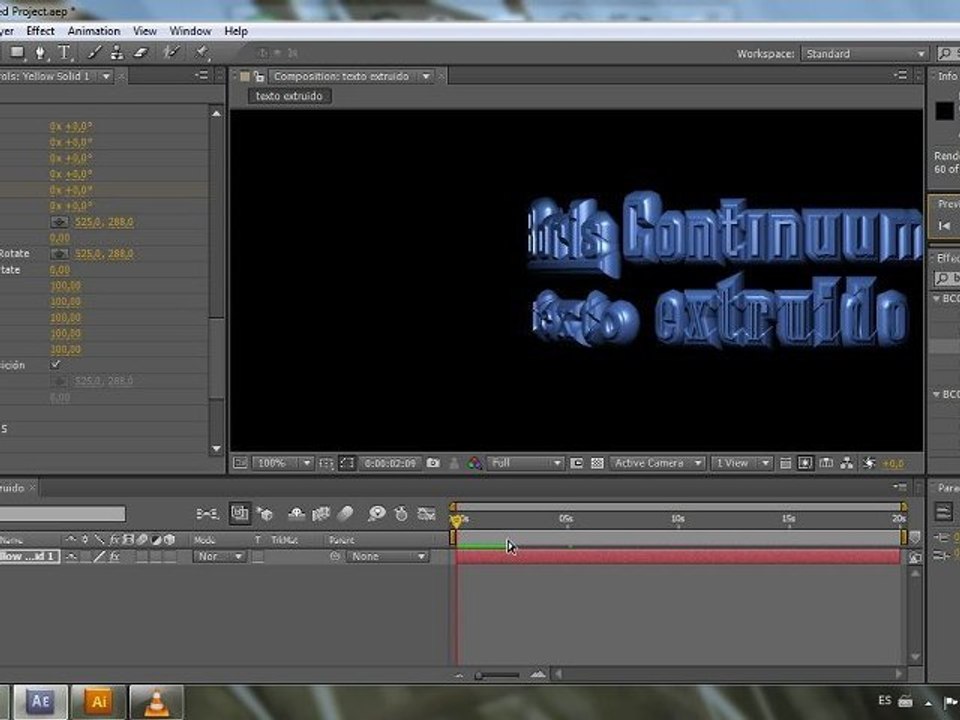
Task: Open the Window menu
Action: (x=190, y=31)
